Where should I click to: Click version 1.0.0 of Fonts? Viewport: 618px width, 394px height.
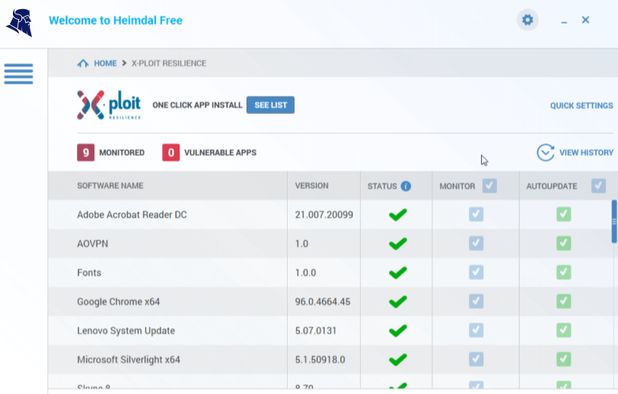305,273
